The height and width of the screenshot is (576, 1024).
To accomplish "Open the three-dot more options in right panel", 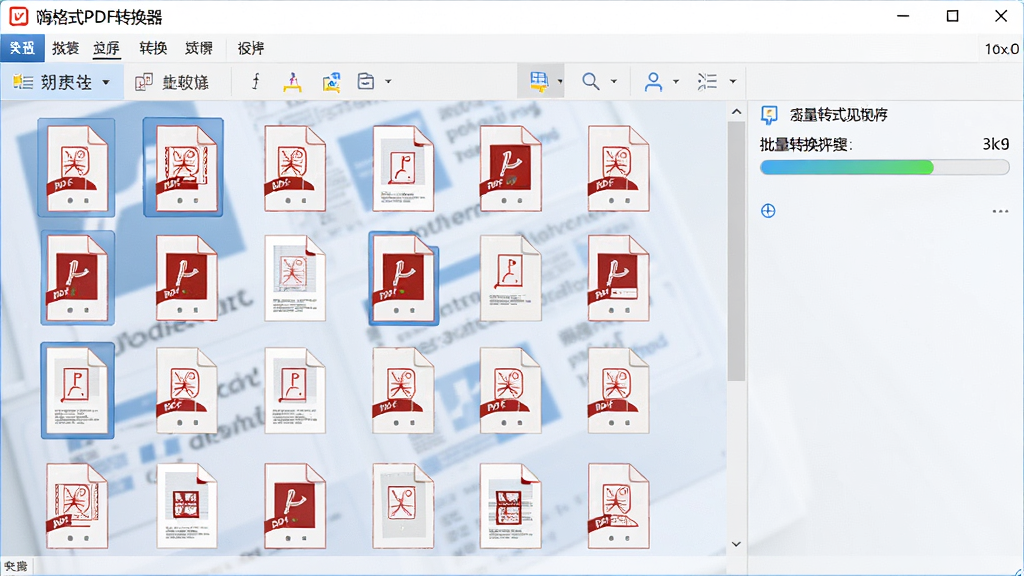I will coord(1000,211).
